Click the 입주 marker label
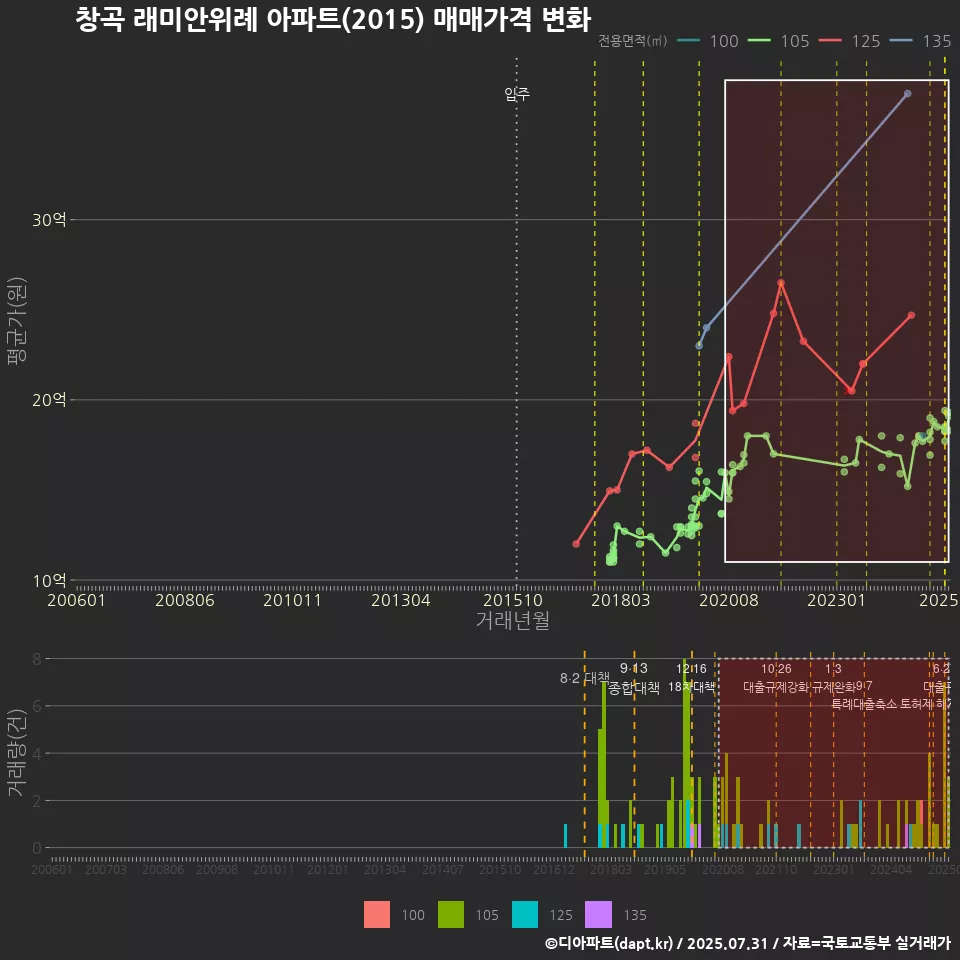 [x=517, y=94]
